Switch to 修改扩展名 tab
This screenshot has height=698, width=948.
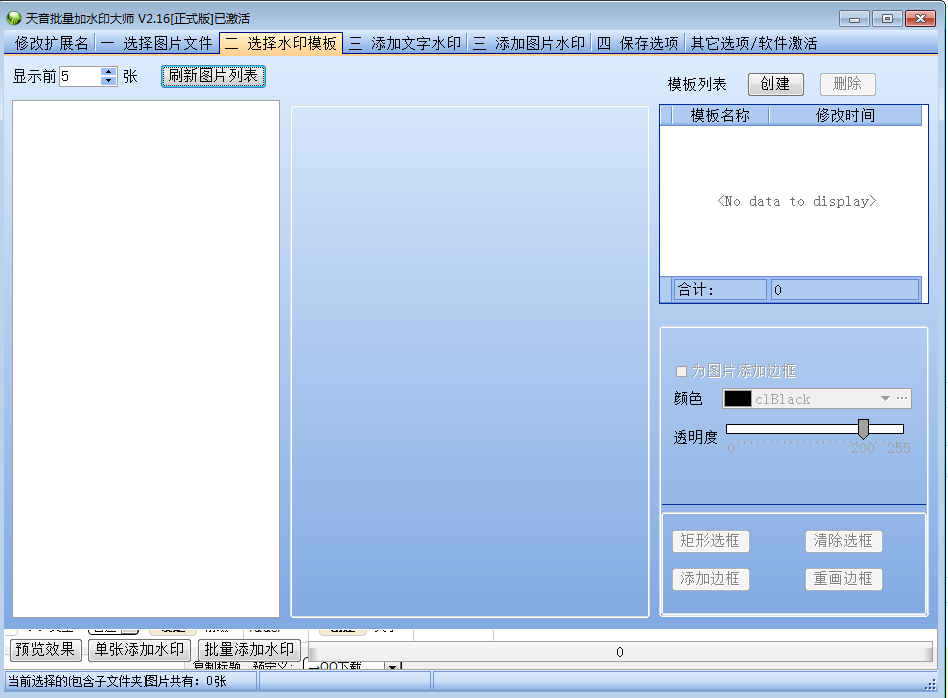[x=52, y=43]
